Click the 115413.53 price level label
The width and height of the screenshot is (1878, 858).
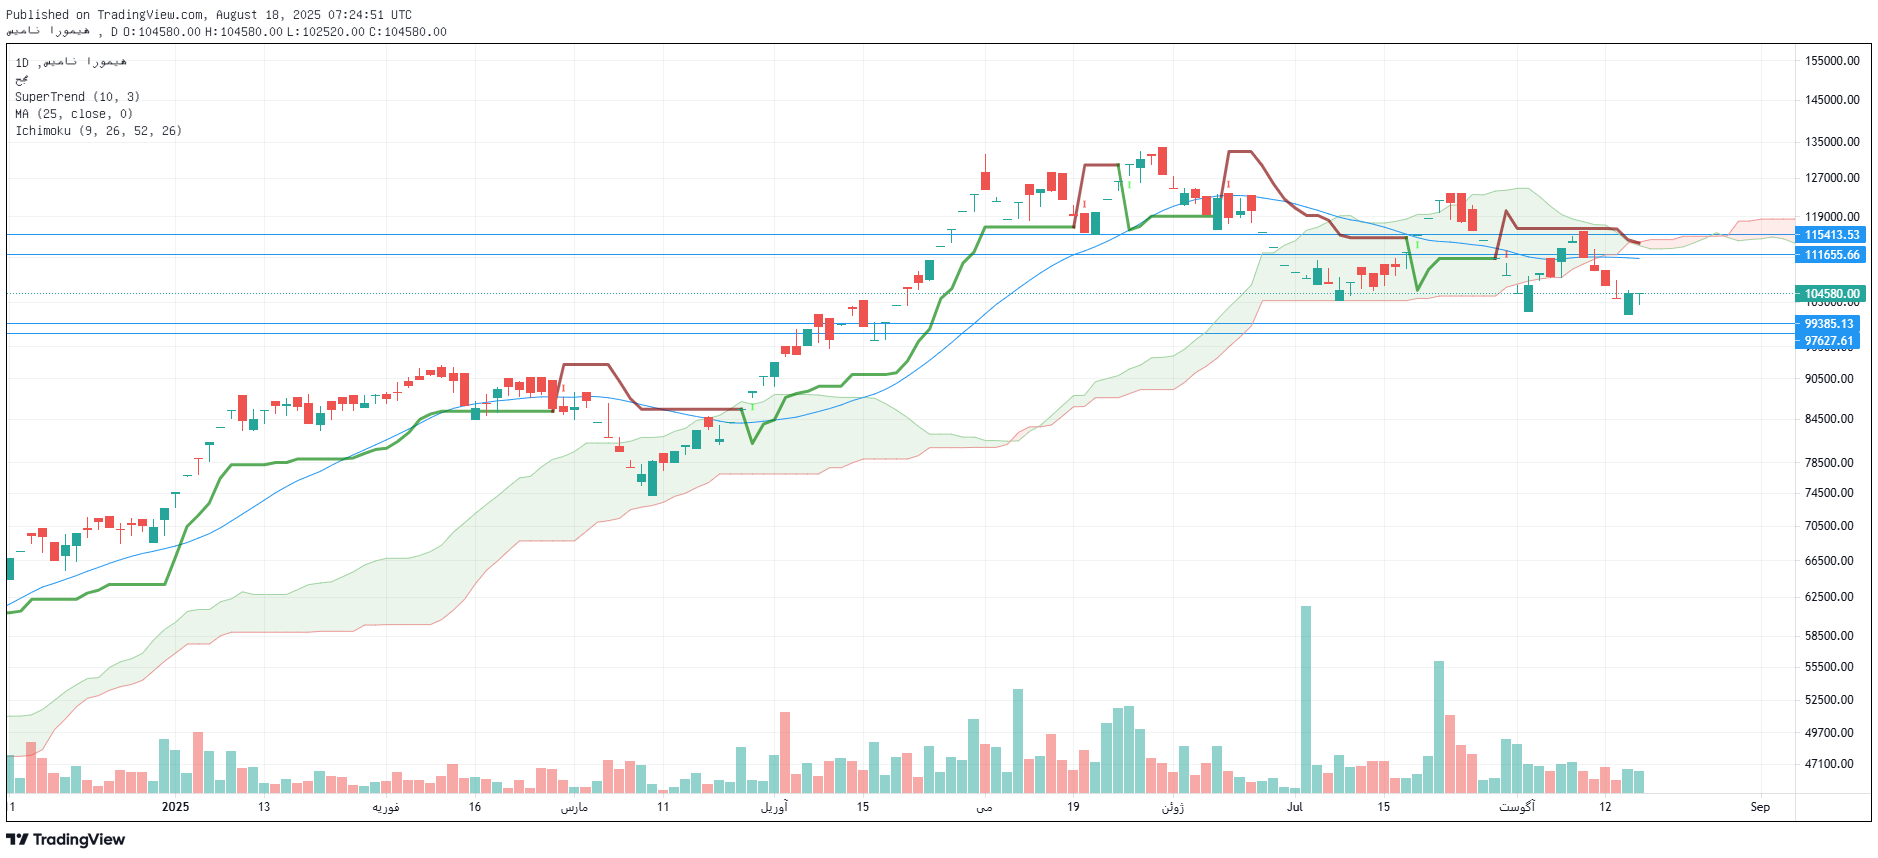point(1831,235)
